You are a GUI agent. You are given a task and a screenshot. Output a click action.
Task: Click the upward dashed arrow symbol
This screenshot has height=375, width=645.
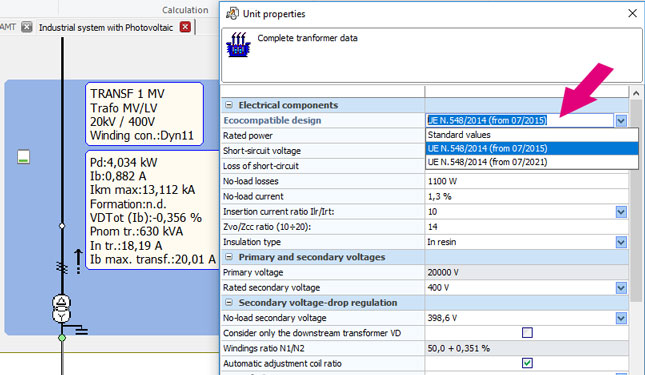tap(78, 261)
